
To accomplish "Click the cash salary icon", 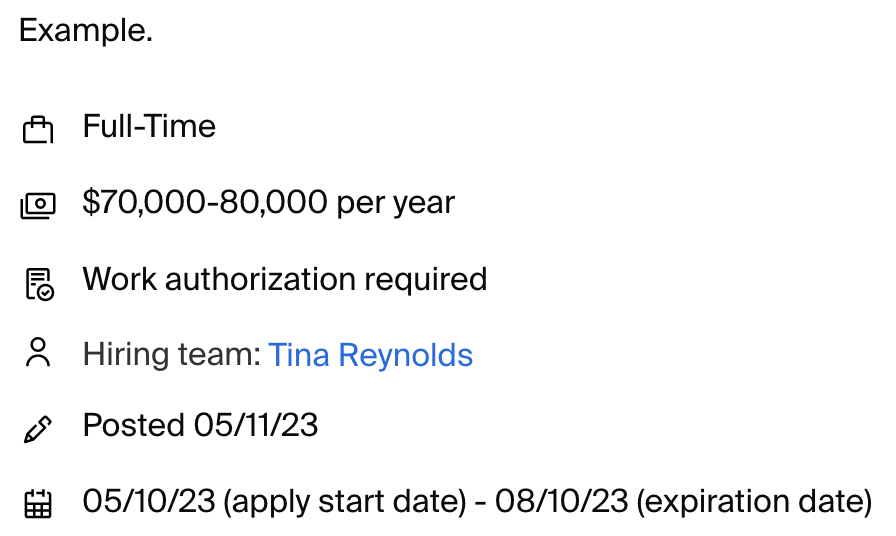I will (x=38, y=206).
